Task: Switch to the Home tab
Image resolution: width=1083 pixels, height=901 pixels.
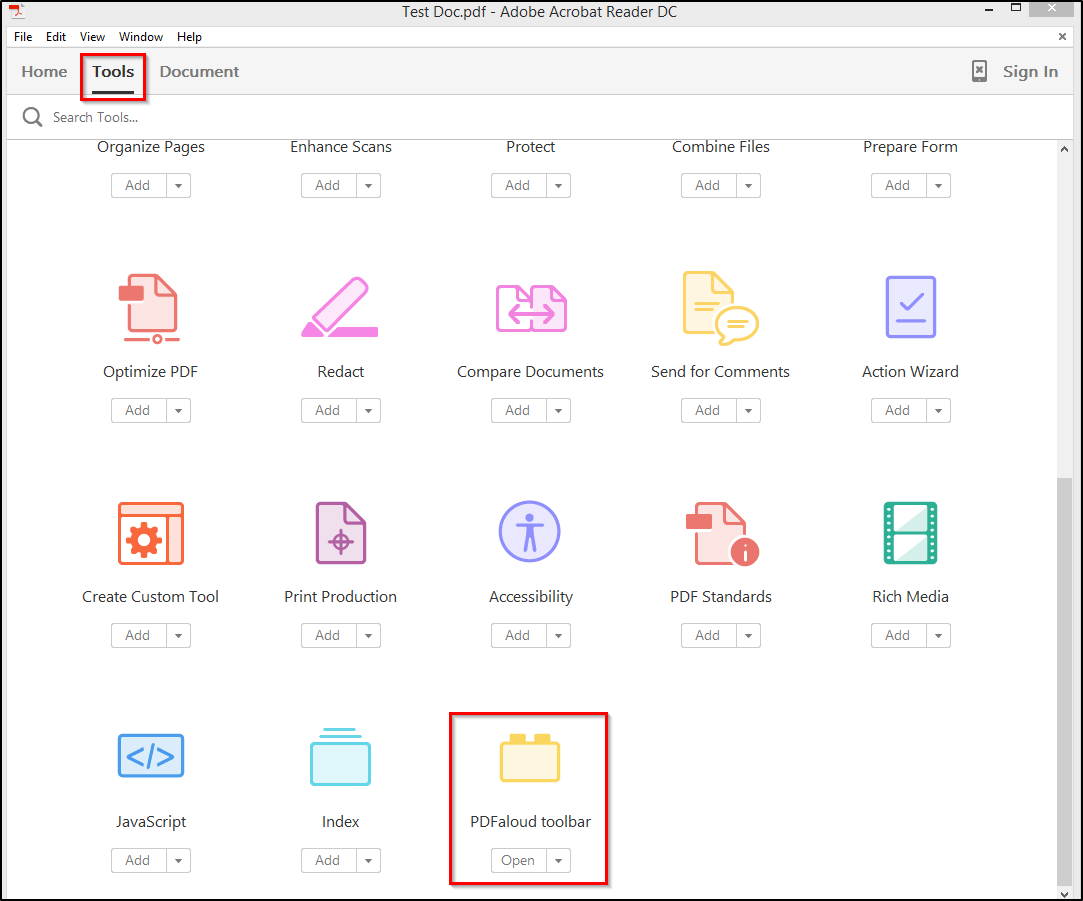Action: point(44,71)
